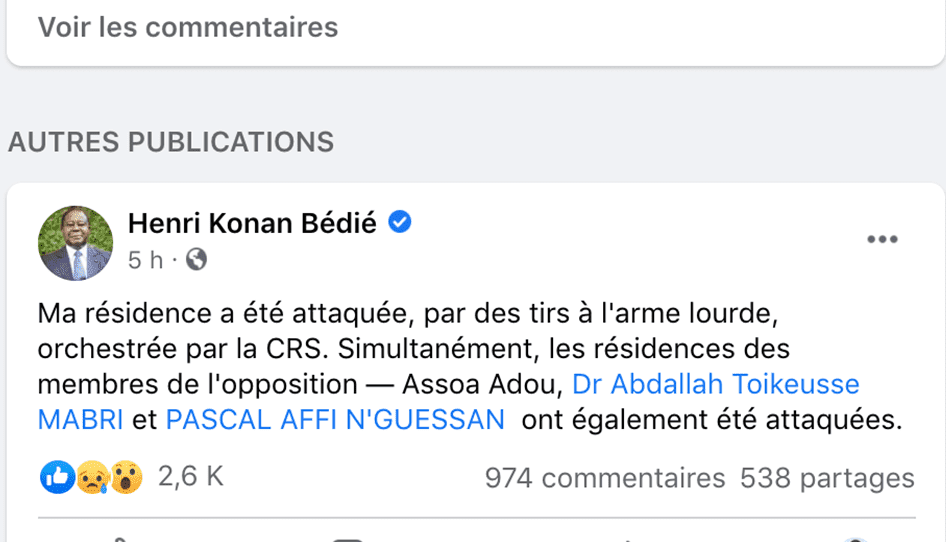Click the blue thumbs-up Like reaction icon
Screen dimensions: 946x542
[x=58, y=478]
